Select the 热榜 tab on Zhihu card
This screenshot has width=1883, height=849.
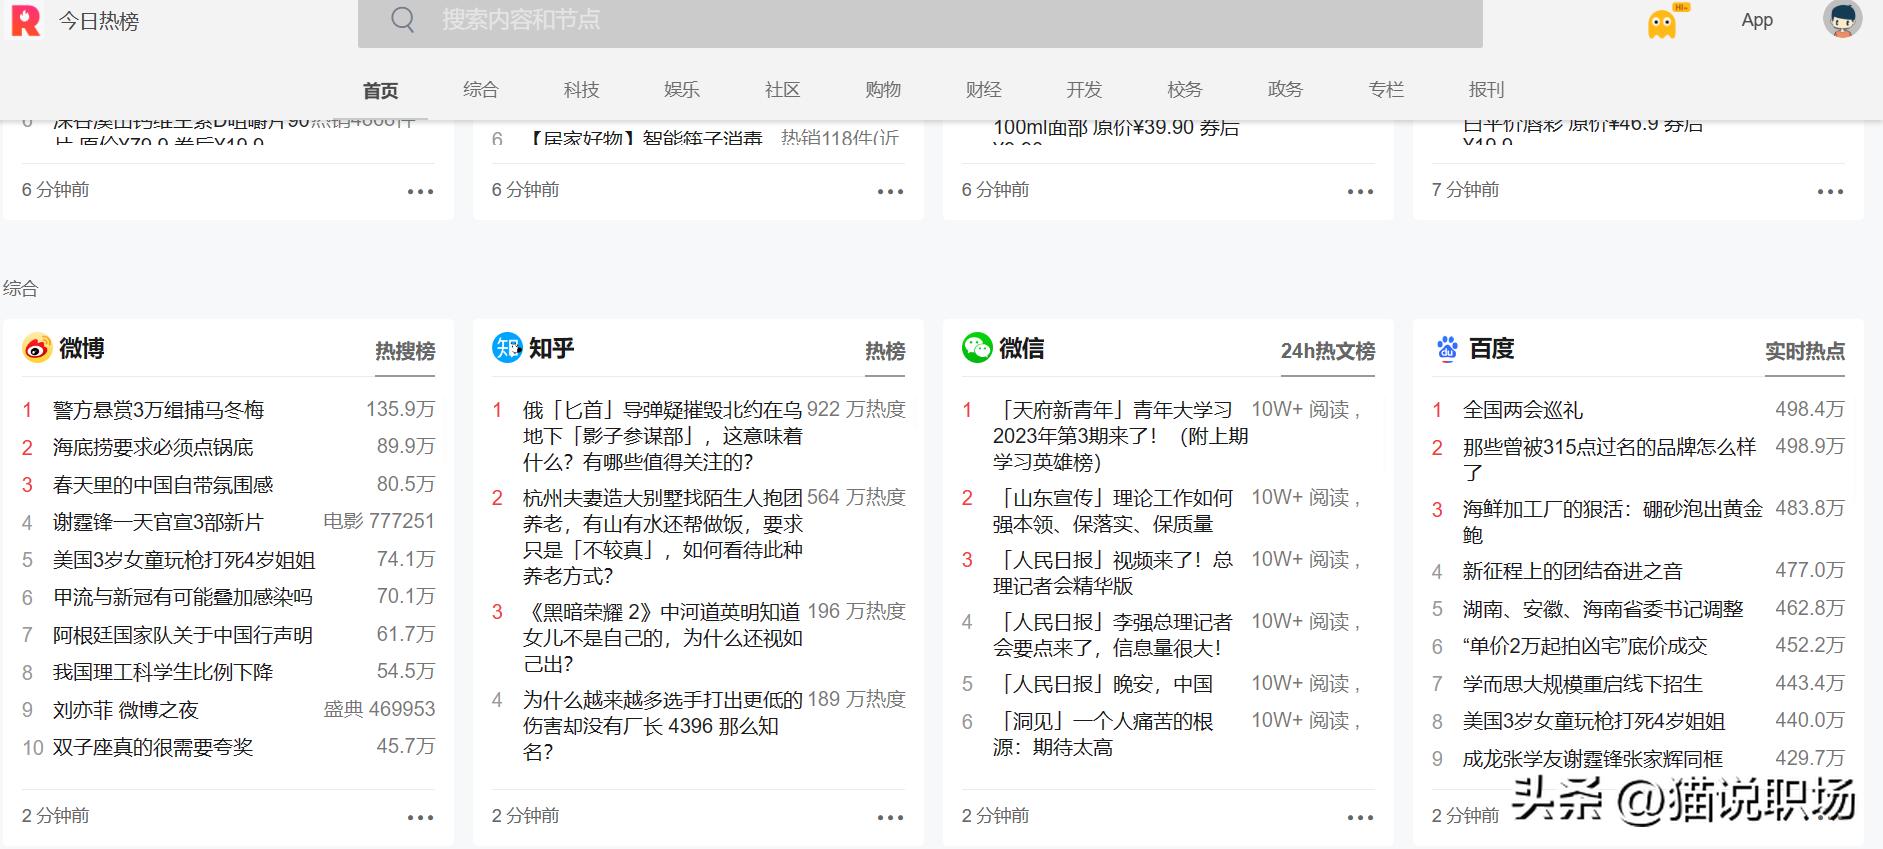tap(885, 351)
